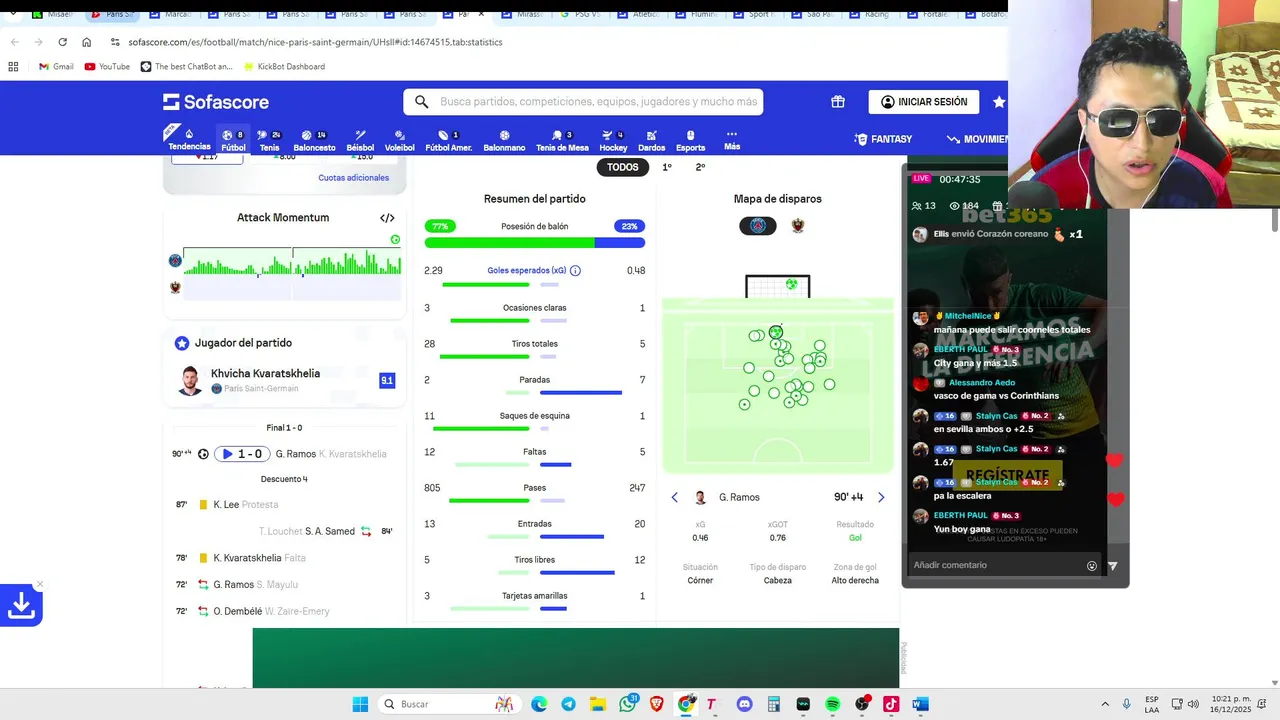Screen dimensions: 1280x720
Task: Click the Sofascore logo
Action: [216, 102]
